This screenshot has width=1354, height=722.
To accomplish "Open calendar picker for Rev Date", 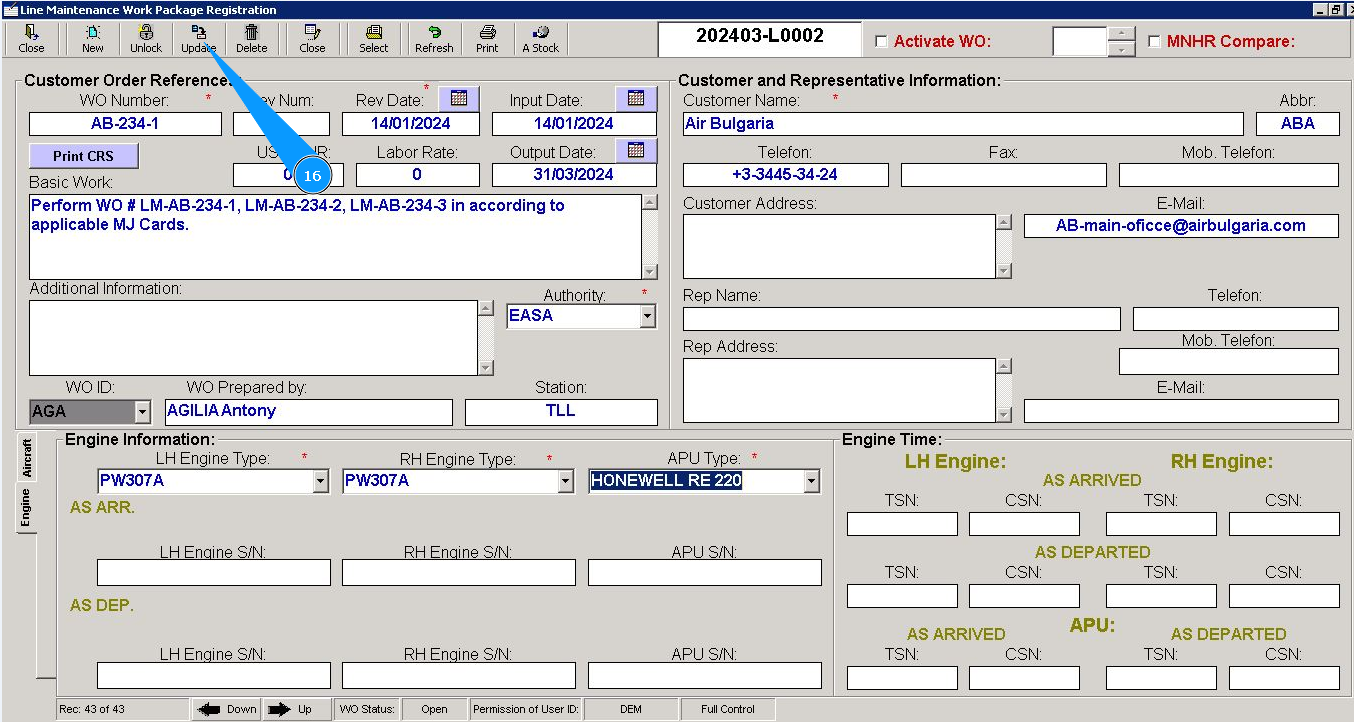I will tap(459, 98).
